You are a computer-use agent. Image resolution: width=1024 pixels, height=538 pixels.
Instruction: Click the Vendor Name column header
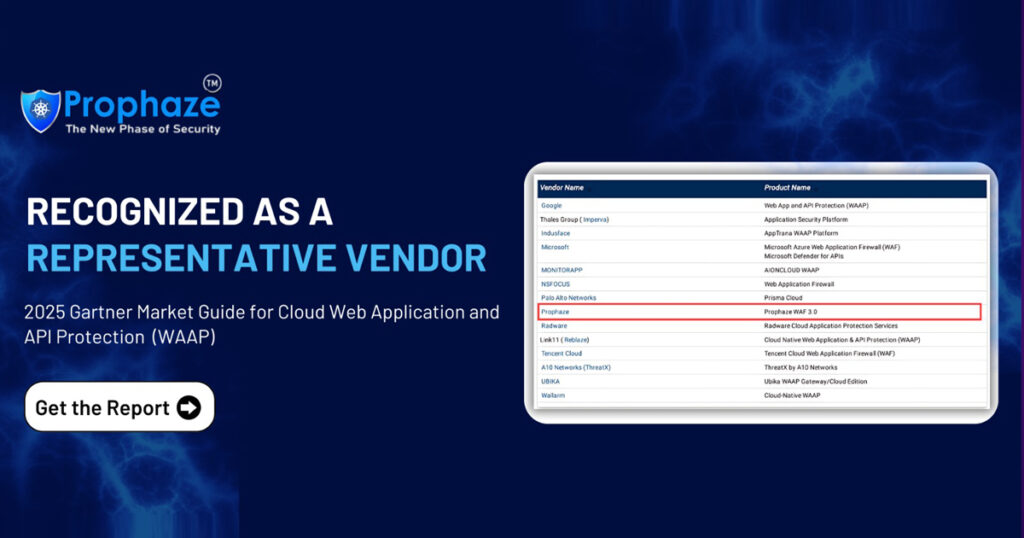click(562, 187)
